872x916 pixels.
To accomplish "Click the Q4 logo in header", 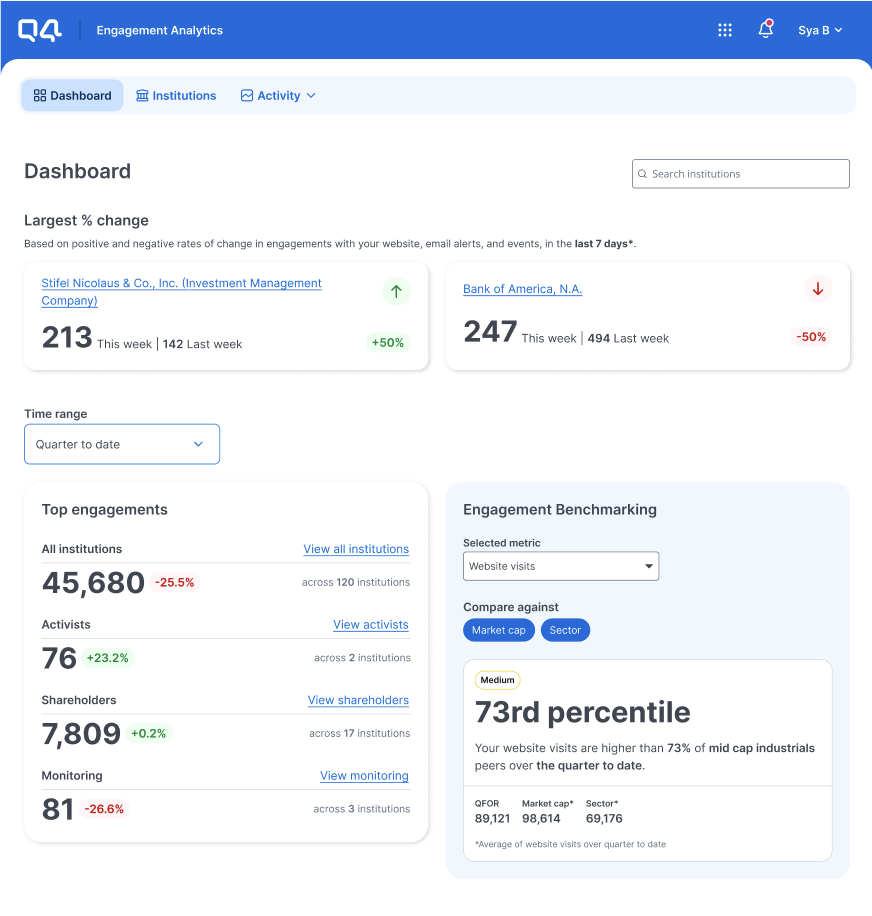I will pyautogui.click(x=40, y=30).
